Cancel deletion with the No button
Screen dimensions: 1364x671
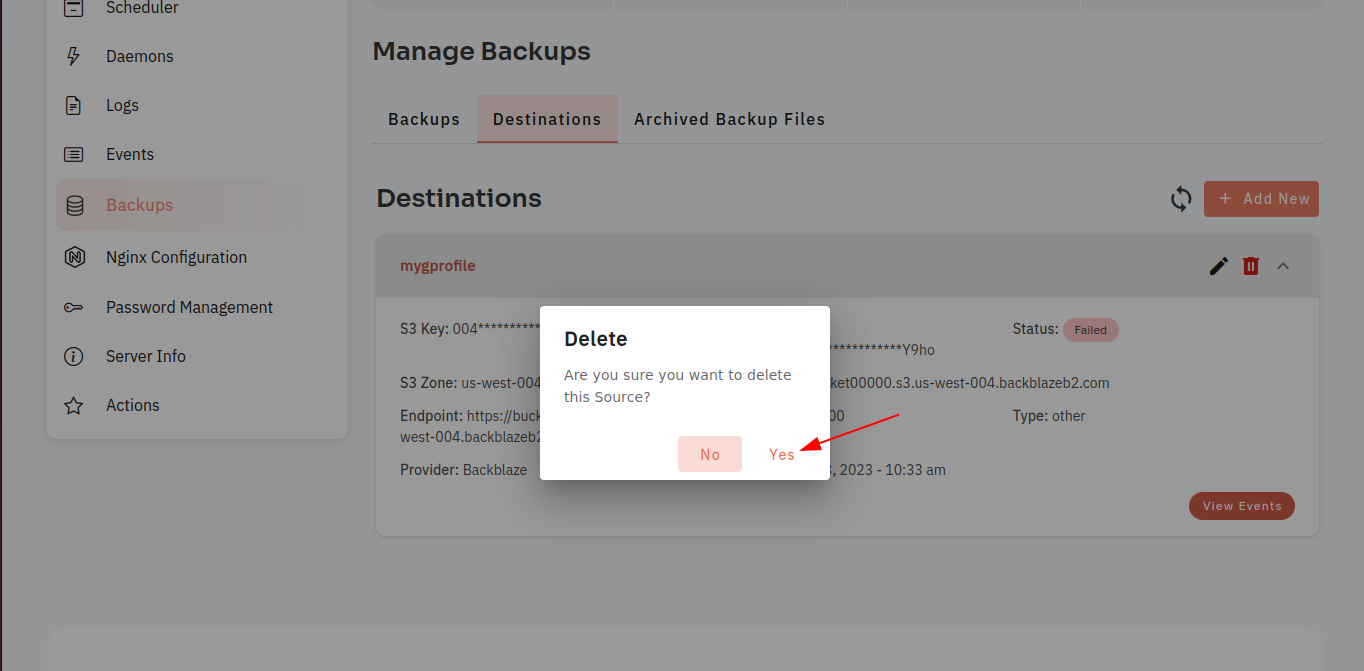710,454
